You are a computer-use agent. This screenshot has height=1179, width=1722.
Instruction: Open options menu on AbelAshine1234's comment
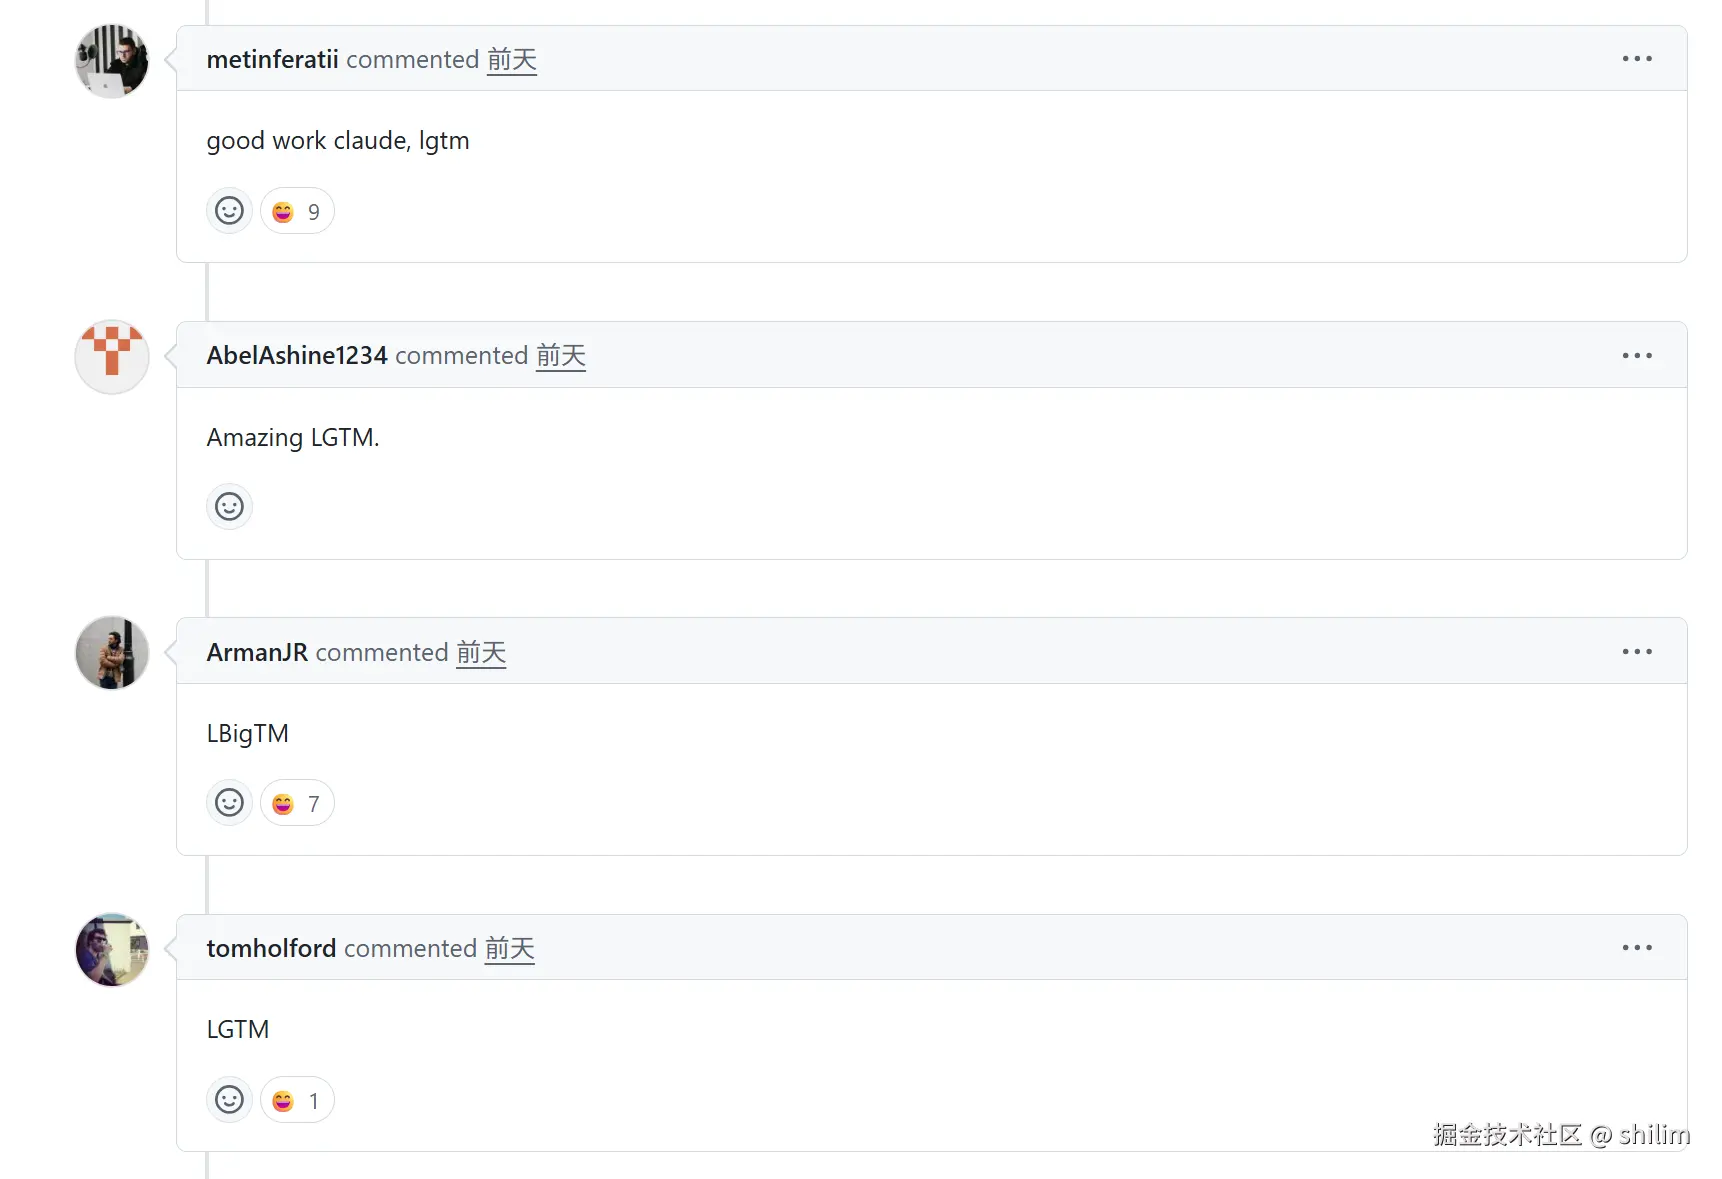[1637, 356]
